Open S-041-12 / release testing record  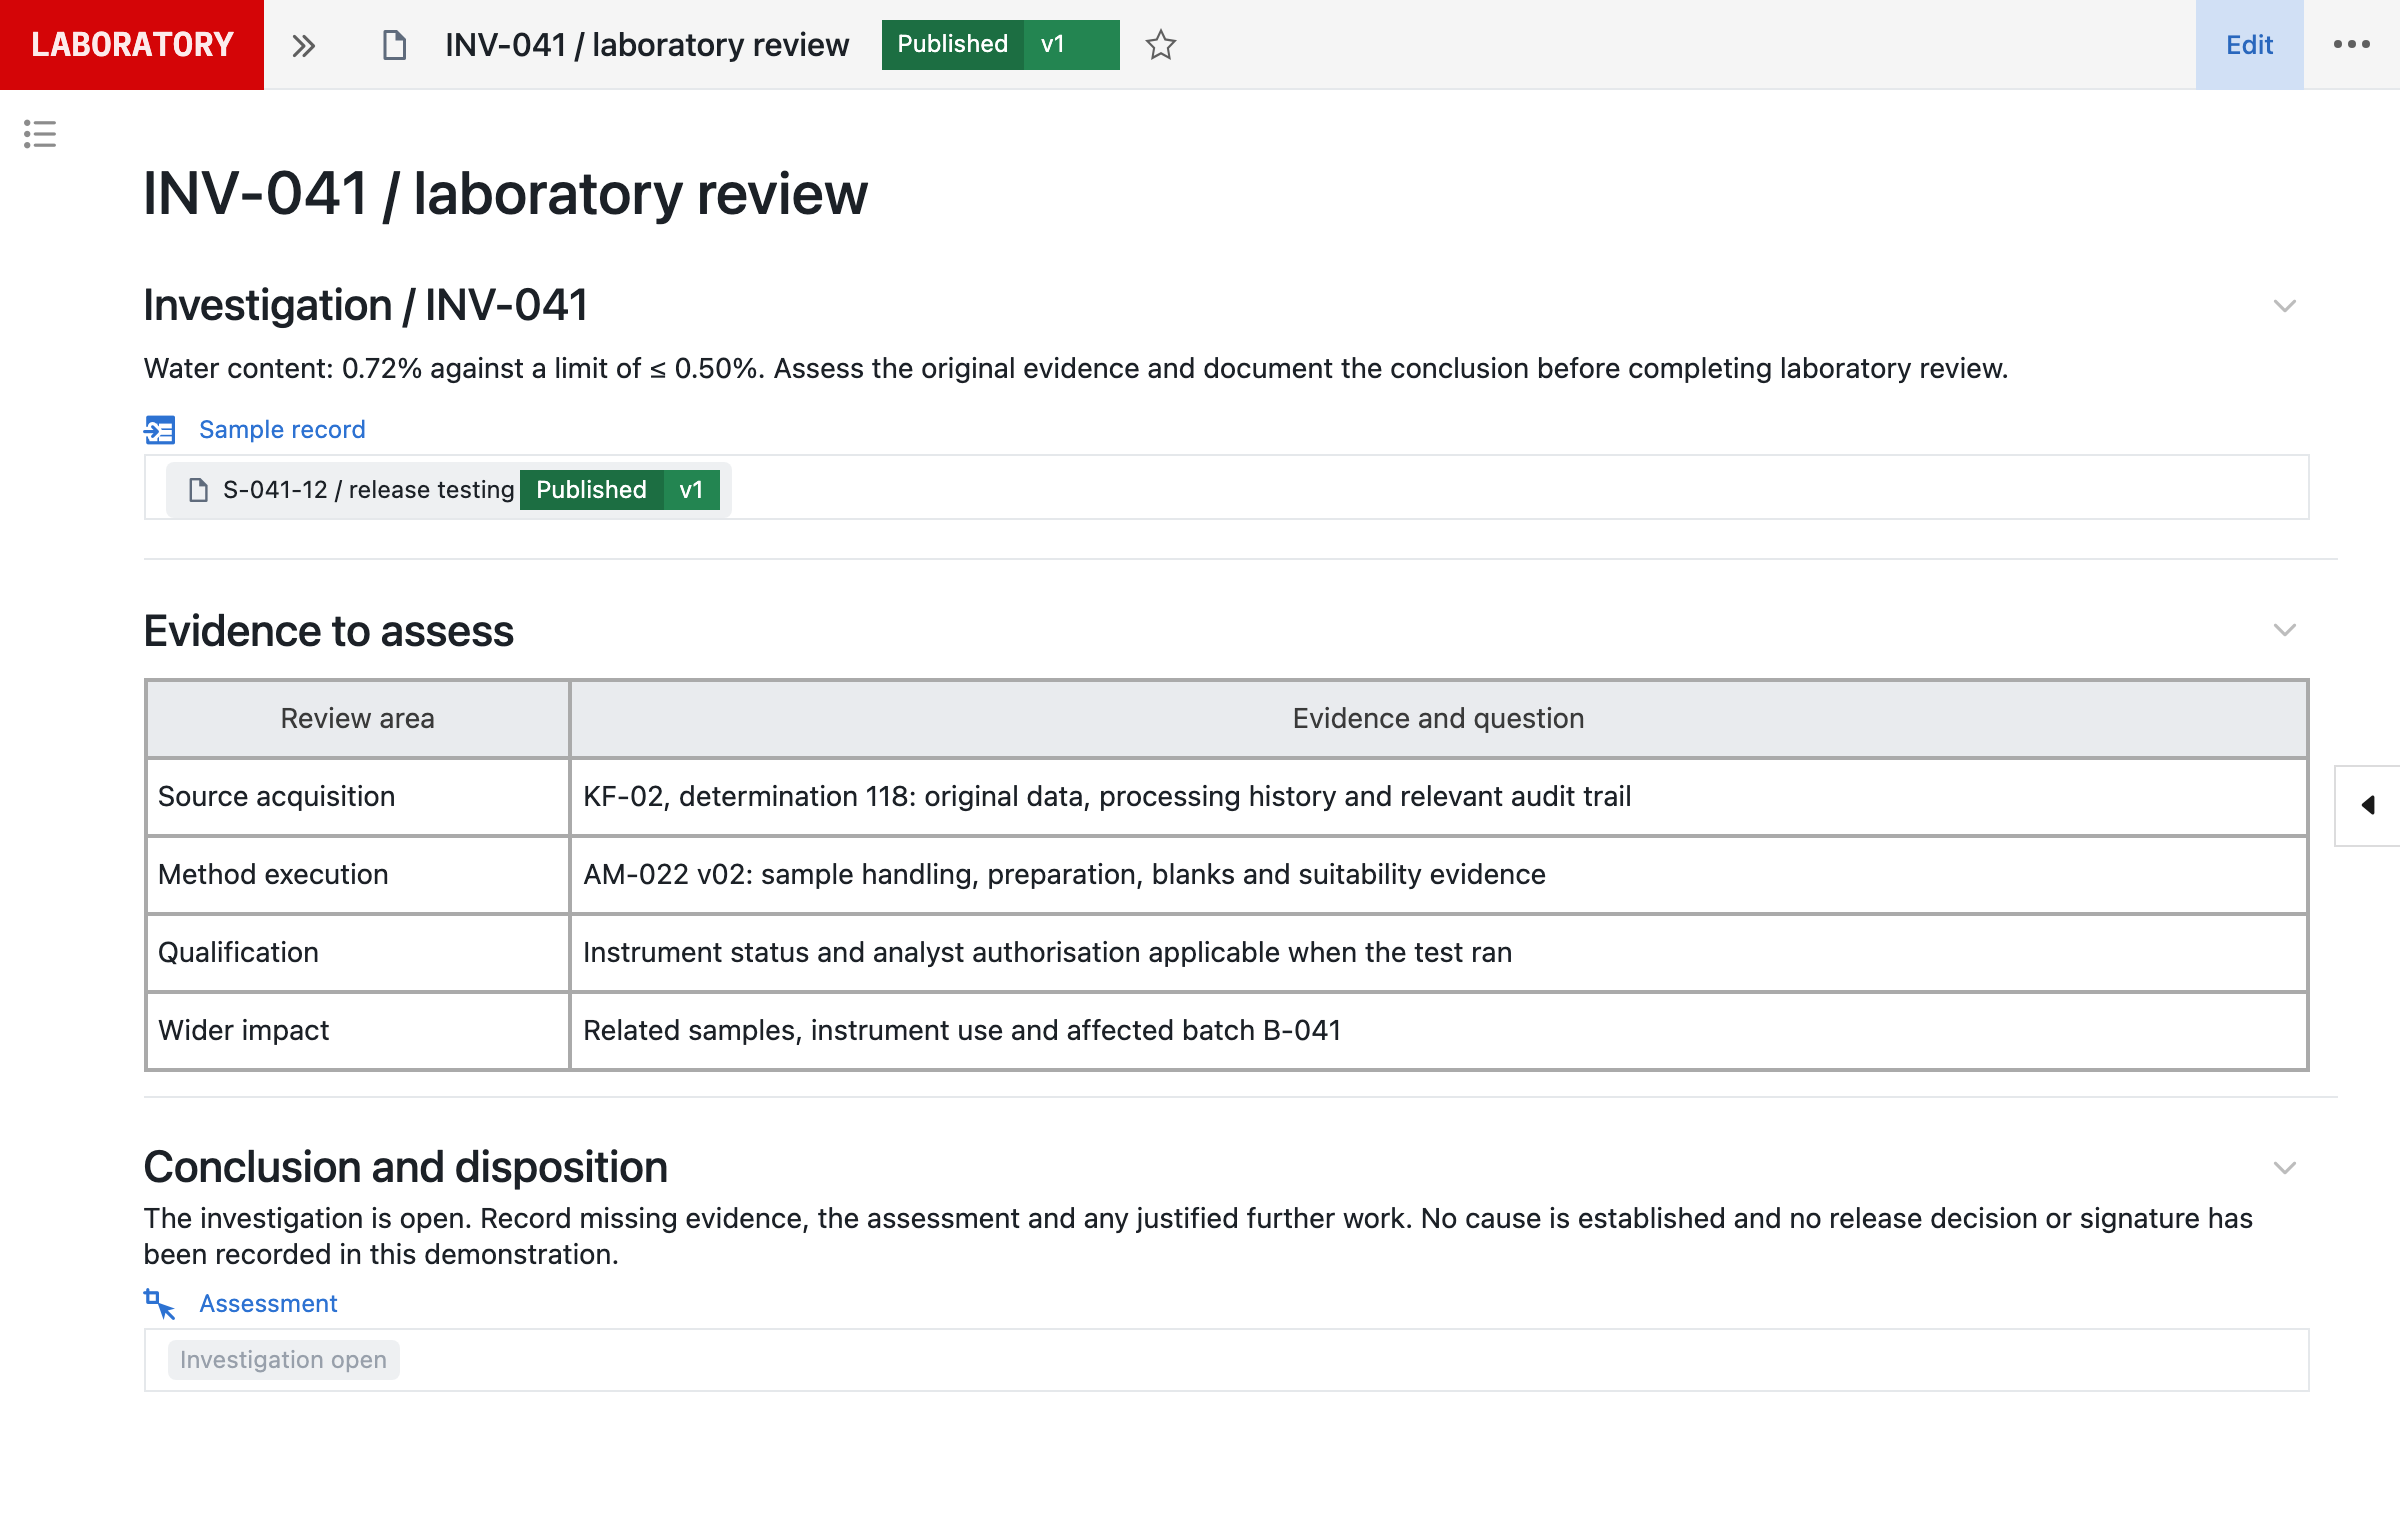pos(449,490)
